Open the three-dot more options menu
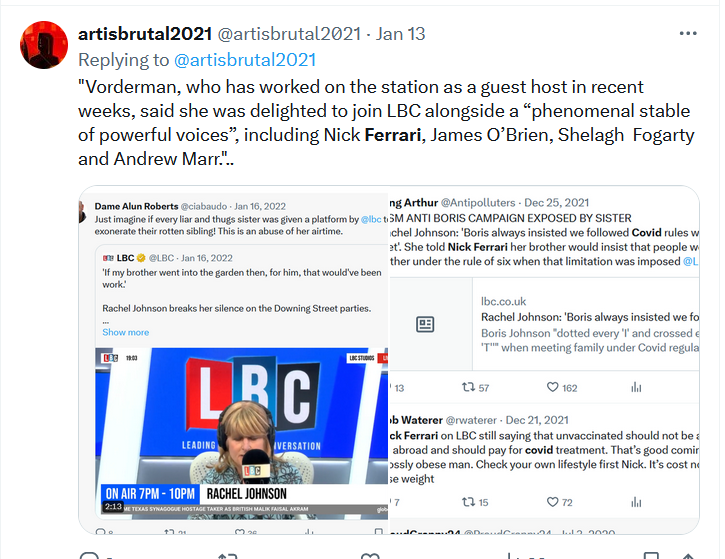Screen dimensions: 725x559 point(688,33)
